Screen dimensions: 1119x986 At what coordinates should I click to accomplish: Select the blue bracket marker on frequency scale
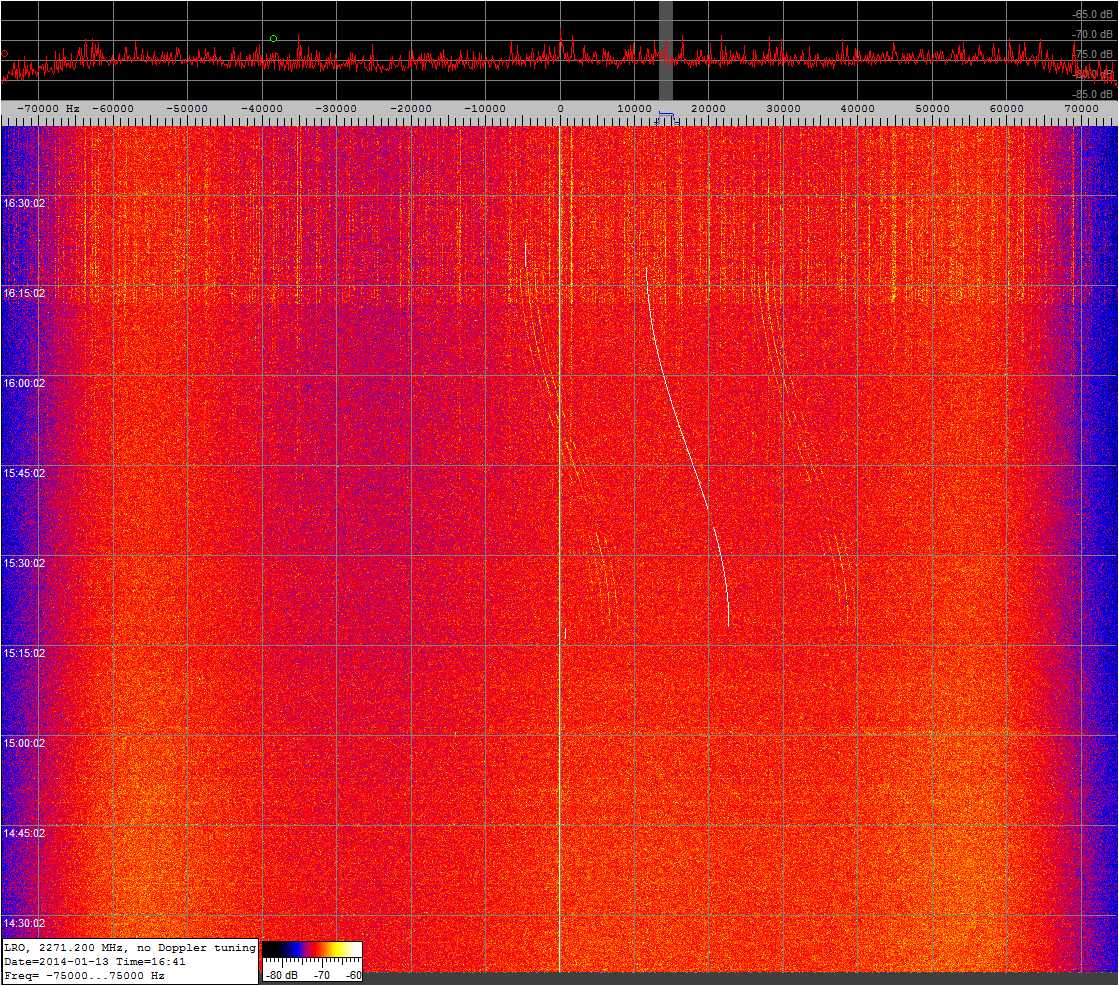tap(667, 116)
